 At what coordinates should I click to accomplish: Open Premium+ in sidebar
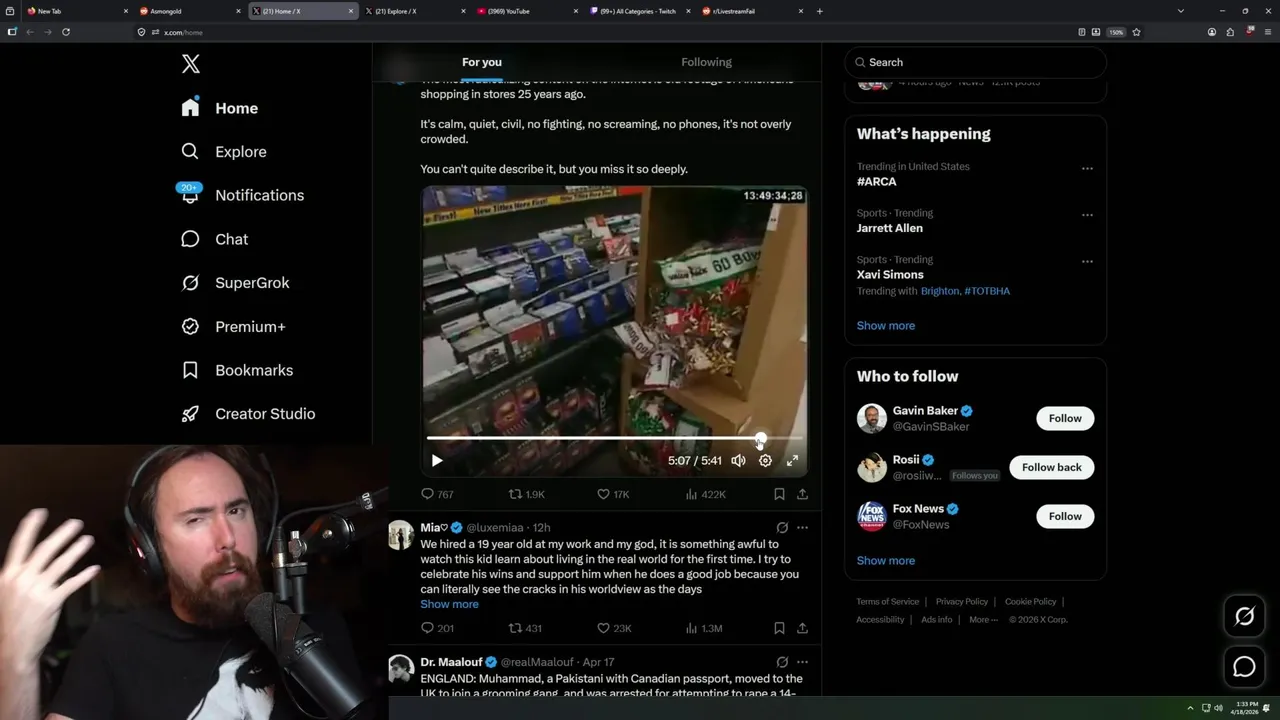[x=233, y=327]
